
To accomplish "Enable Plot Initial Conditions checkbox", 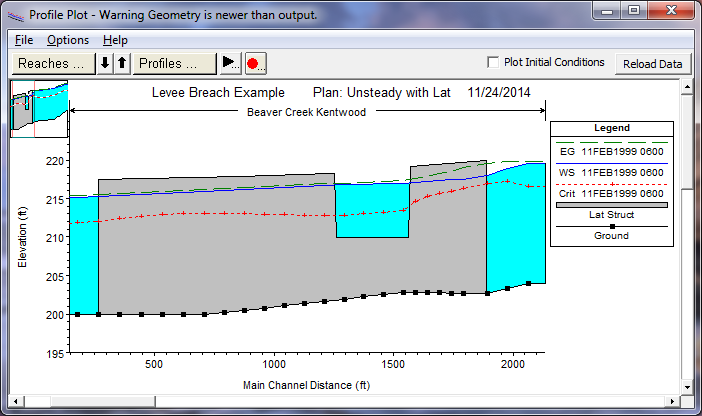I will click(x=492, y=62).
